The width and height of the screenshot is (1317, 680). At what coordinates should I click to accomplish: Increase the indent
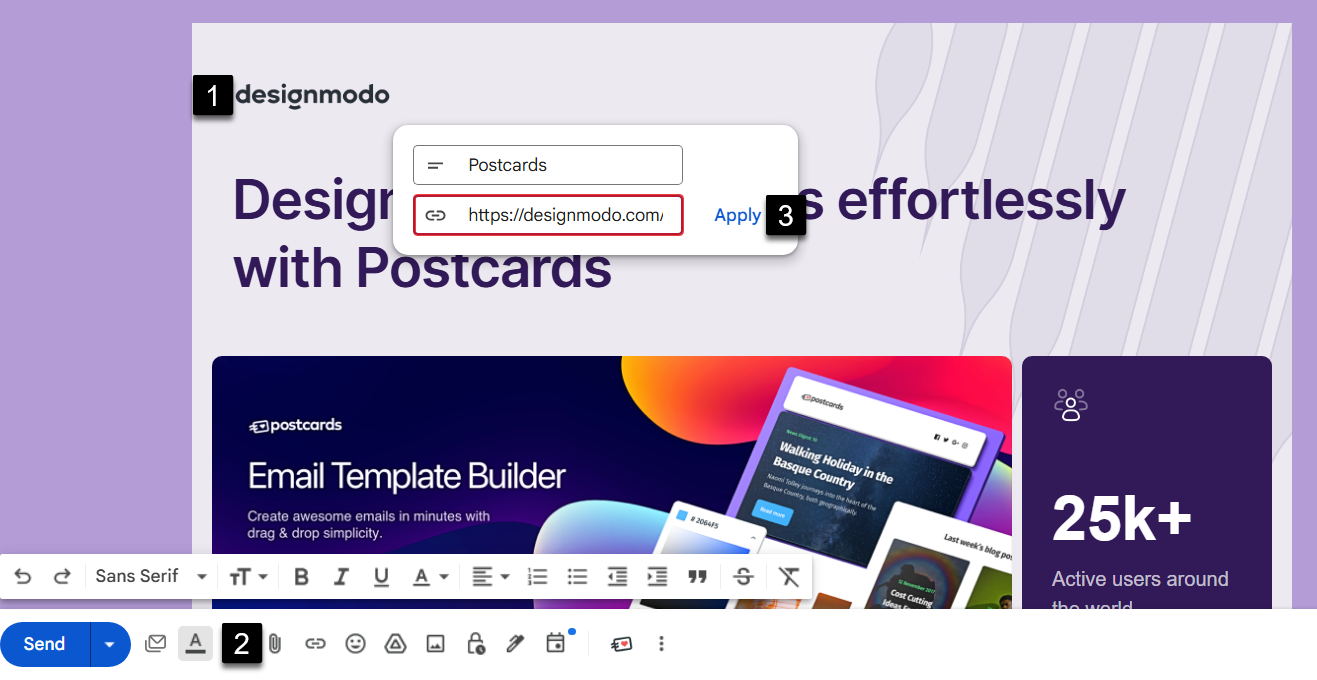pos(657,577)
